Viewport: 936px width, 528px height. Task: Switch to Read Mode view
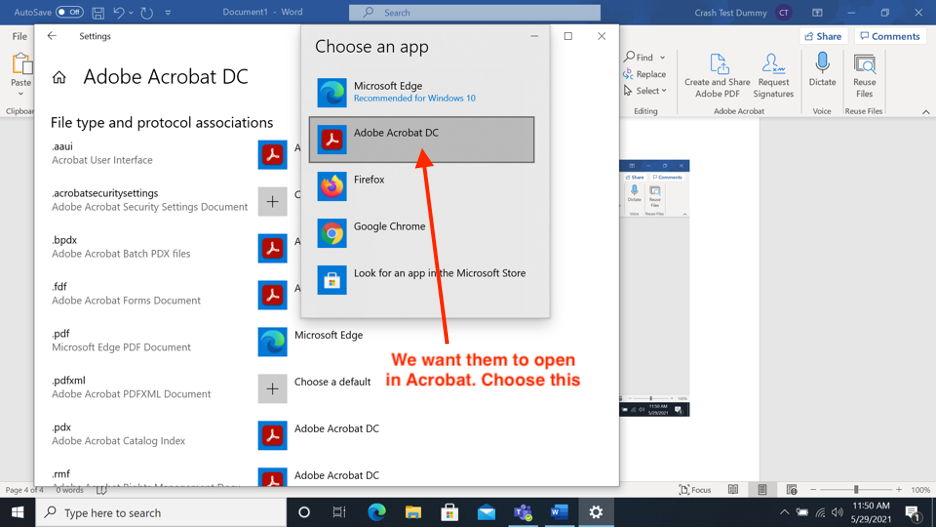click(x=733, y=490)
